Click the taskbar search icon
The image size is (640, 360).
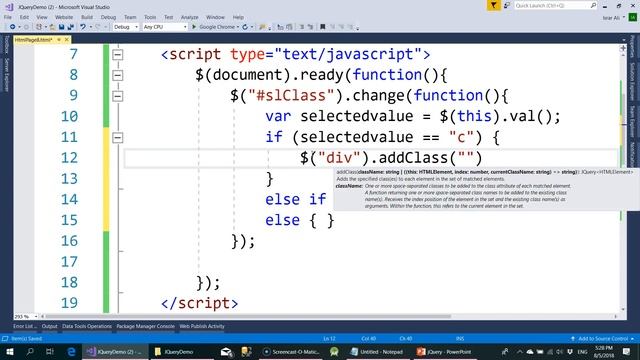coord(30,352)
